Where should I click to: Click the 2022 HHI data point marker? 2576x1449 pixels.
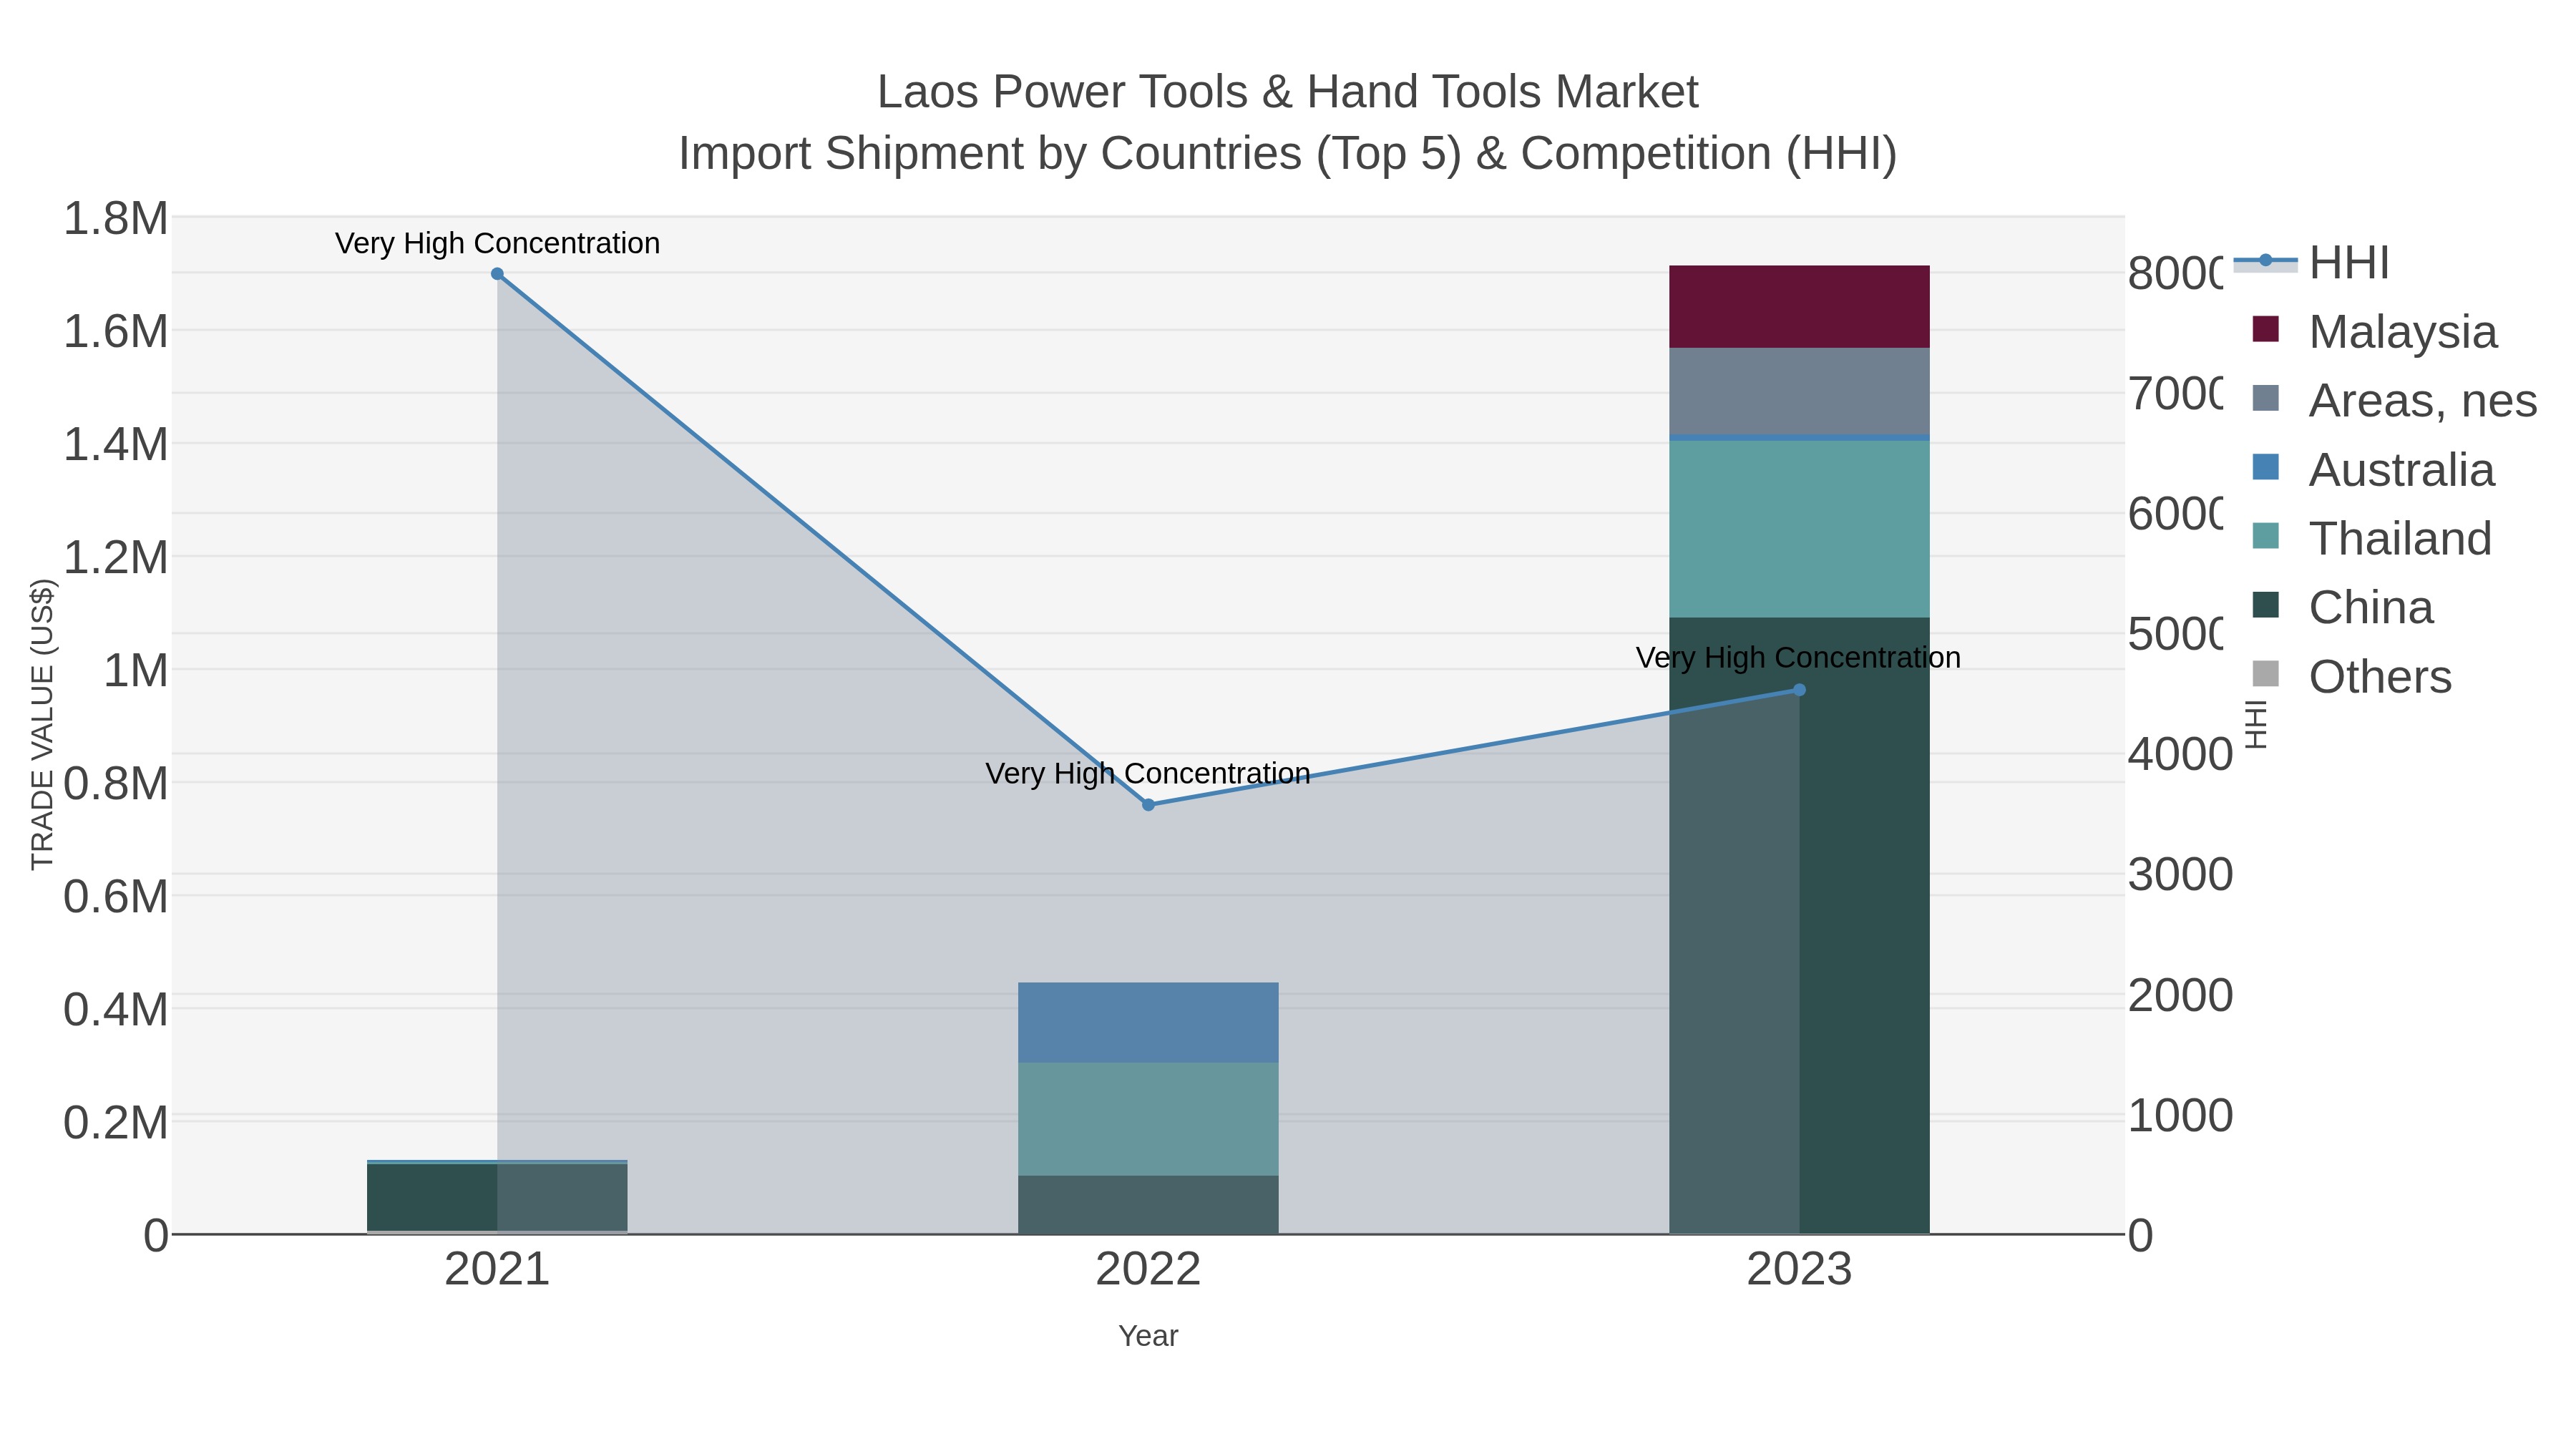pyautogui.click(x=1148, y=805)
